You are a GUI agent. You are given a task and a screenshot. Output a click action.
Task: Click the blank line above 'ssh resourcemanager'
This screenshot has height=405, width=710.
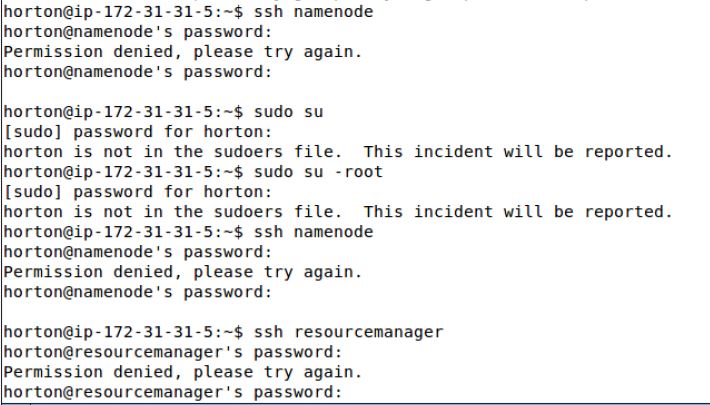pyautogui.click(x=200, y=312)
